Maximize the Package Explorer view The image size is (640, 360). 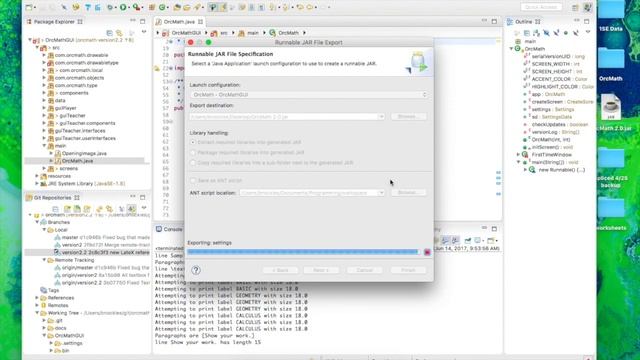(x=142, y=21)
